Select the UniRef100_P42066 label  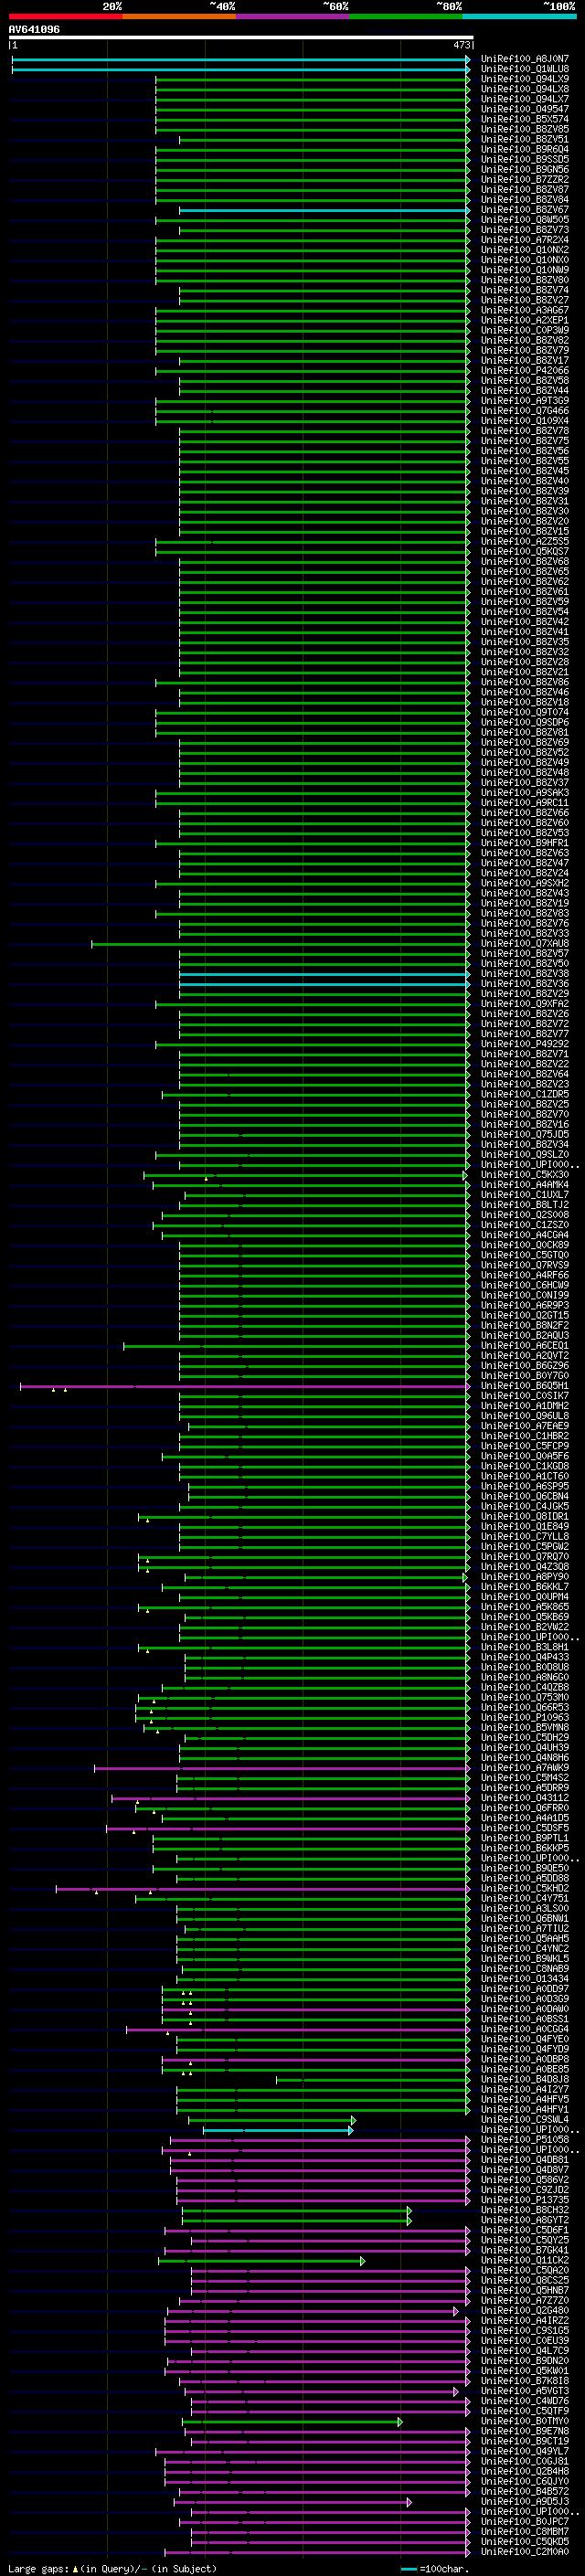525,371
